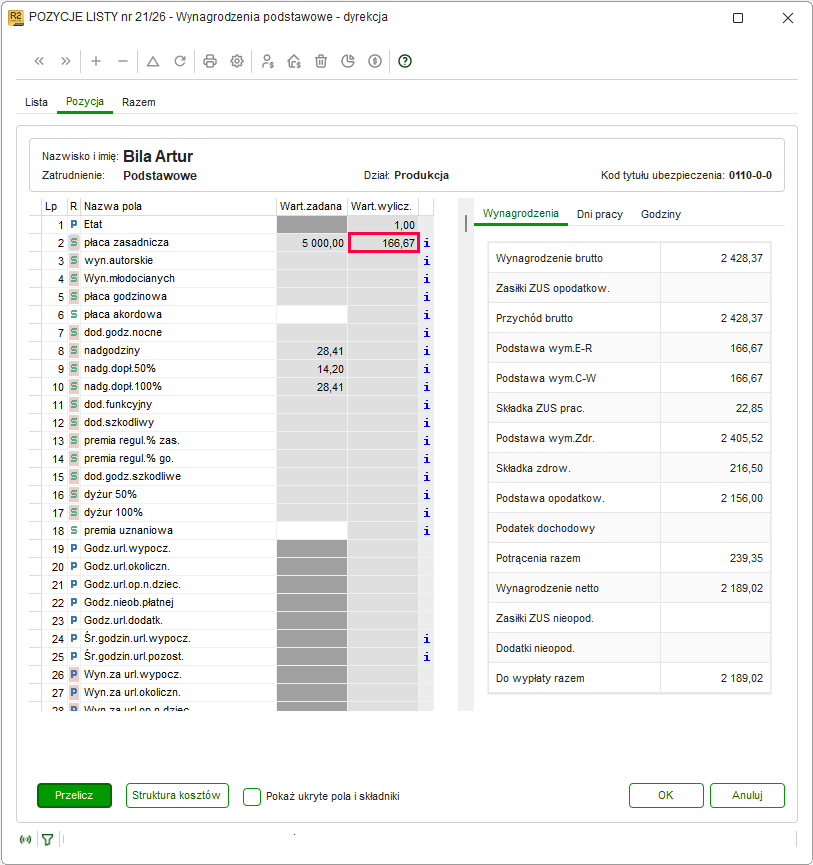Click the Przelicz button
Screen dimensions: 813x865
tap(74, 795)
